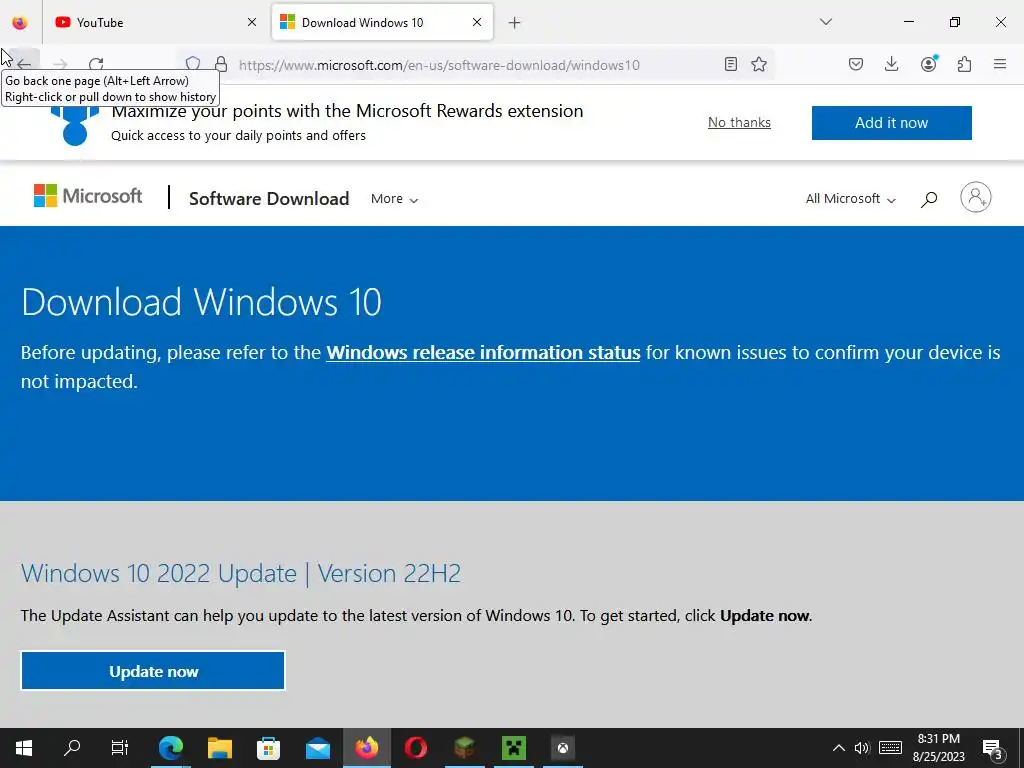Open Minecraft grass block taskbar icon
The image size is (1024, 768).
tap(464, 748)
